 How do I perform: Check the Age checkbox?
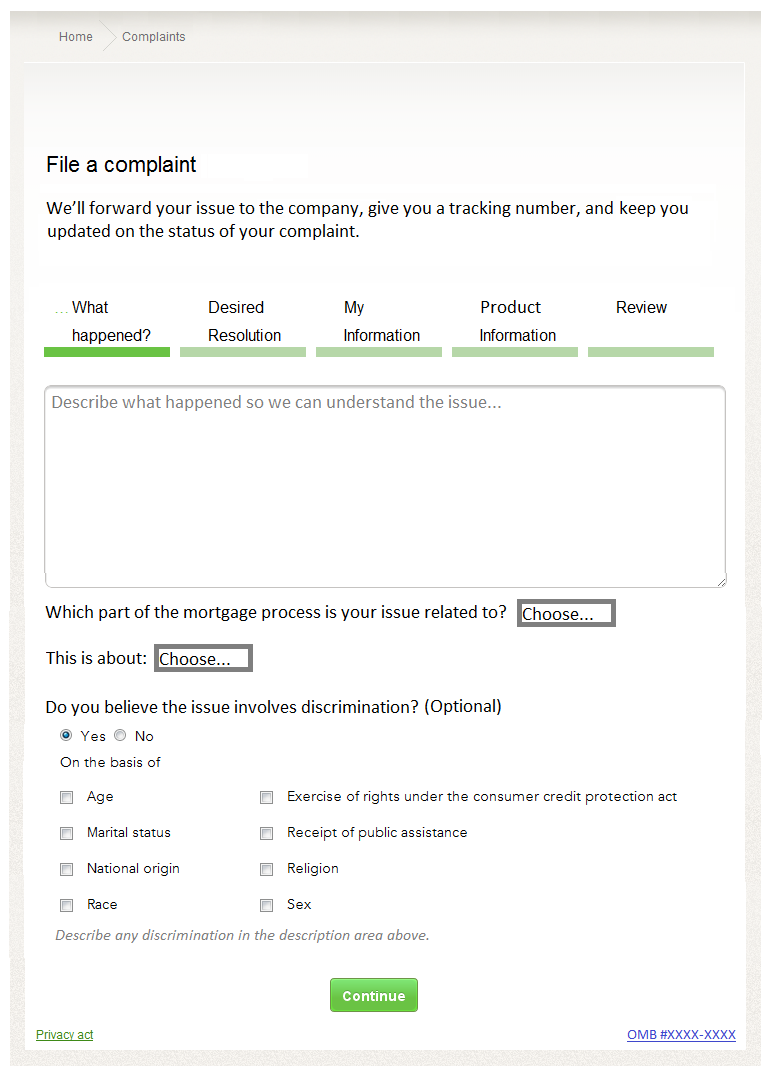[67, 798]
